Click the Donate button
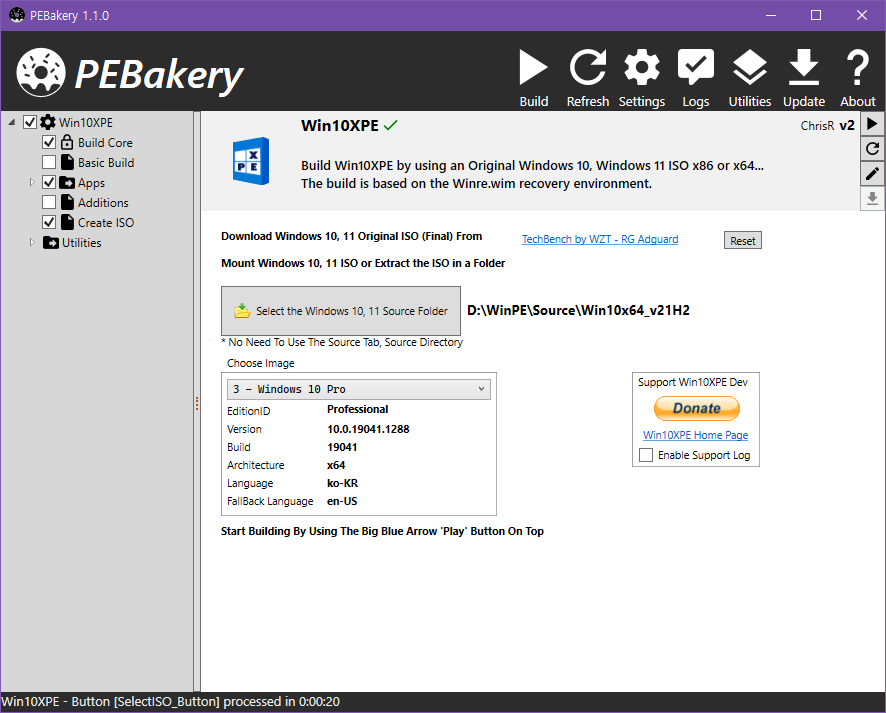 click(697, 408)
